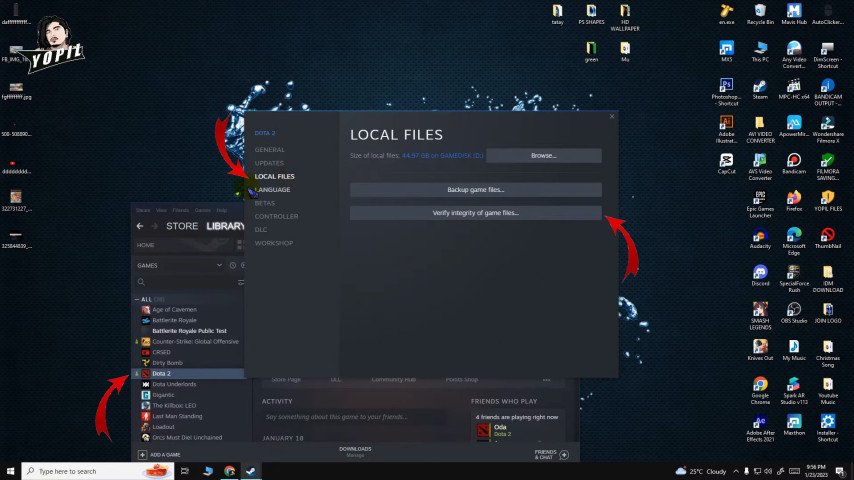Select the Epic Games Launcher desktop icon
The height and width of the screenshot is (480, 854).
coord(760,204)
